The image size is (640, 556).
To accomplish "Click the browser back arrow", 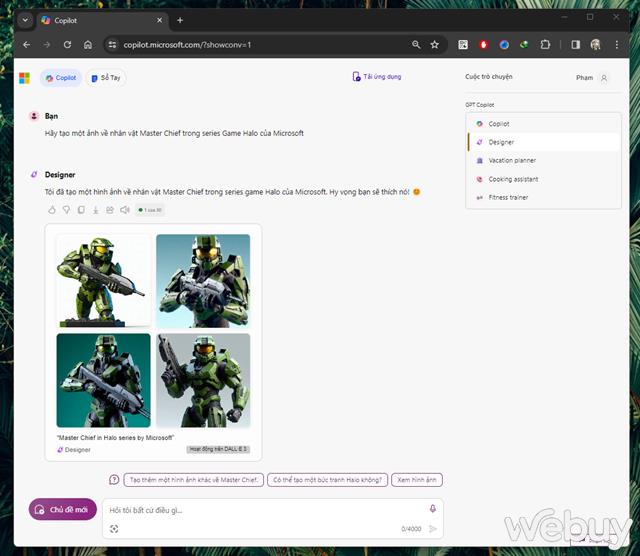I will [27, 45].
